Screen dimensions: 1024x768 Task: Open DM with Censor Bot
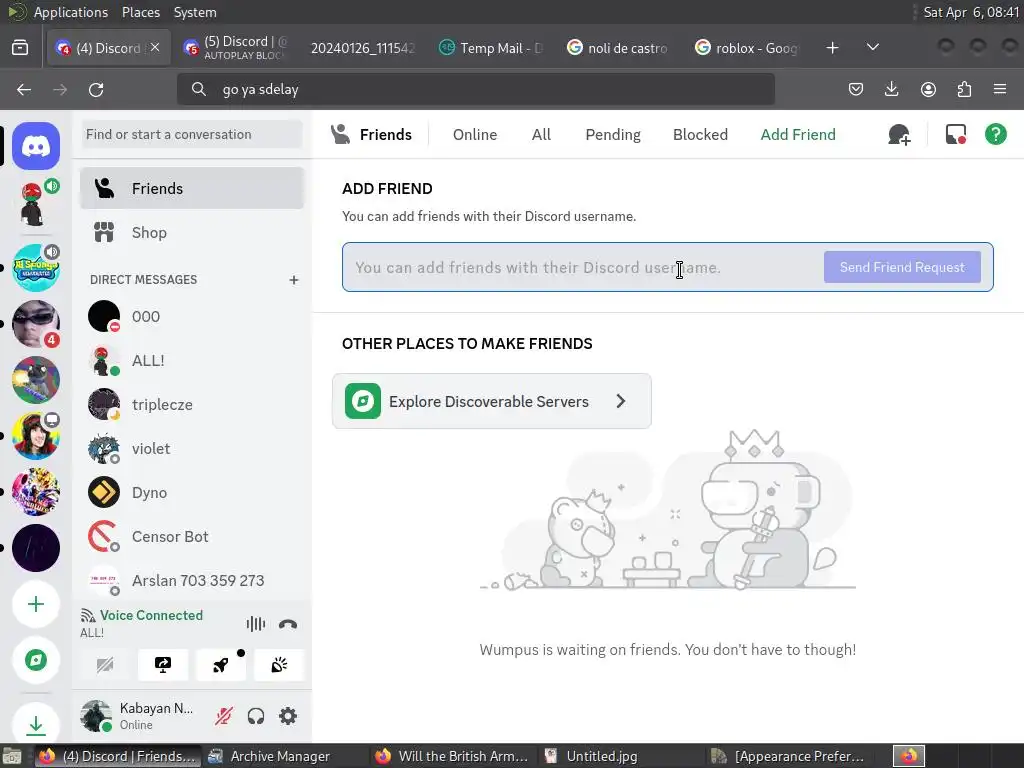pyautogui.click(x=192, y=536)
